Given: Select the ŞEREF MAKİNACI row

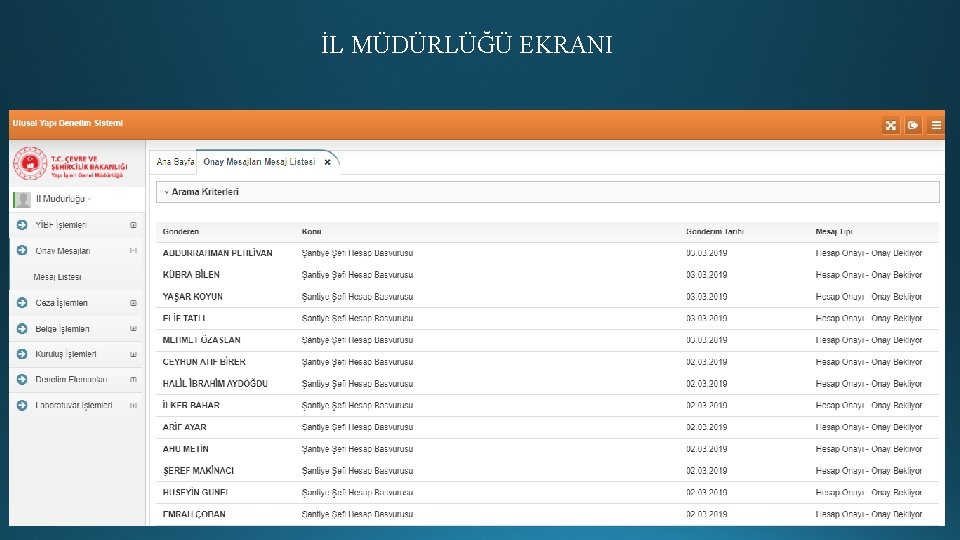Looking at the screenshot, I should tap(547, 471).
